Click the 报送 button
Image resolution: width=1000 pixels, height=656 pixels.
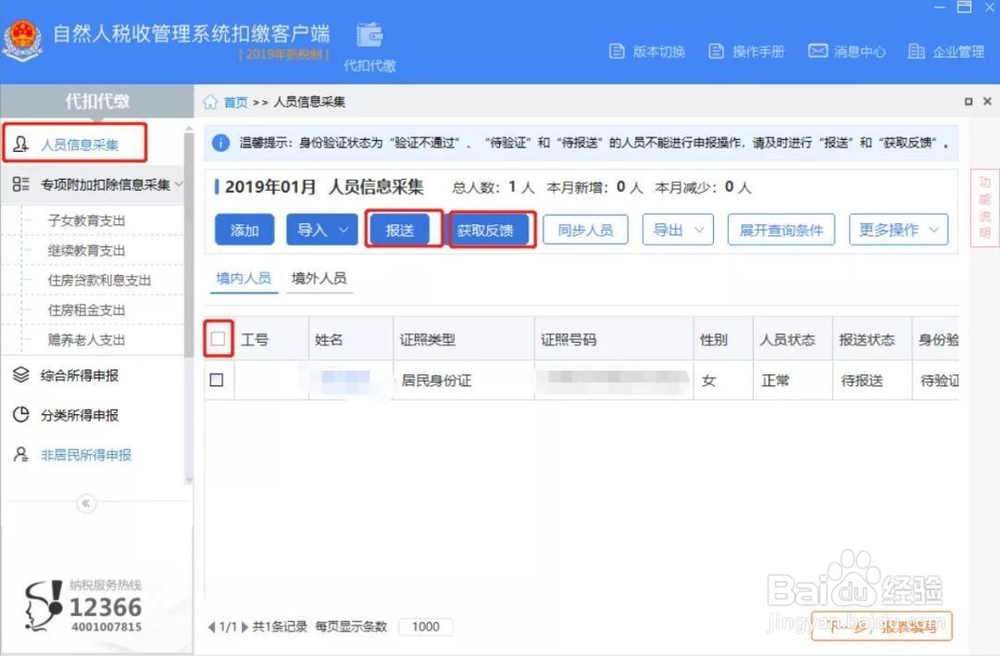click(x=400, y=230)
